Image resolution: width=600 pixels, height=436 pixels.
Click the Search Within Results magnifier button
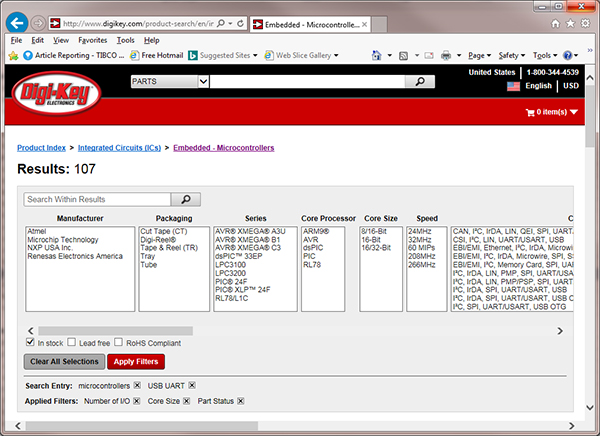click(185, 199)
